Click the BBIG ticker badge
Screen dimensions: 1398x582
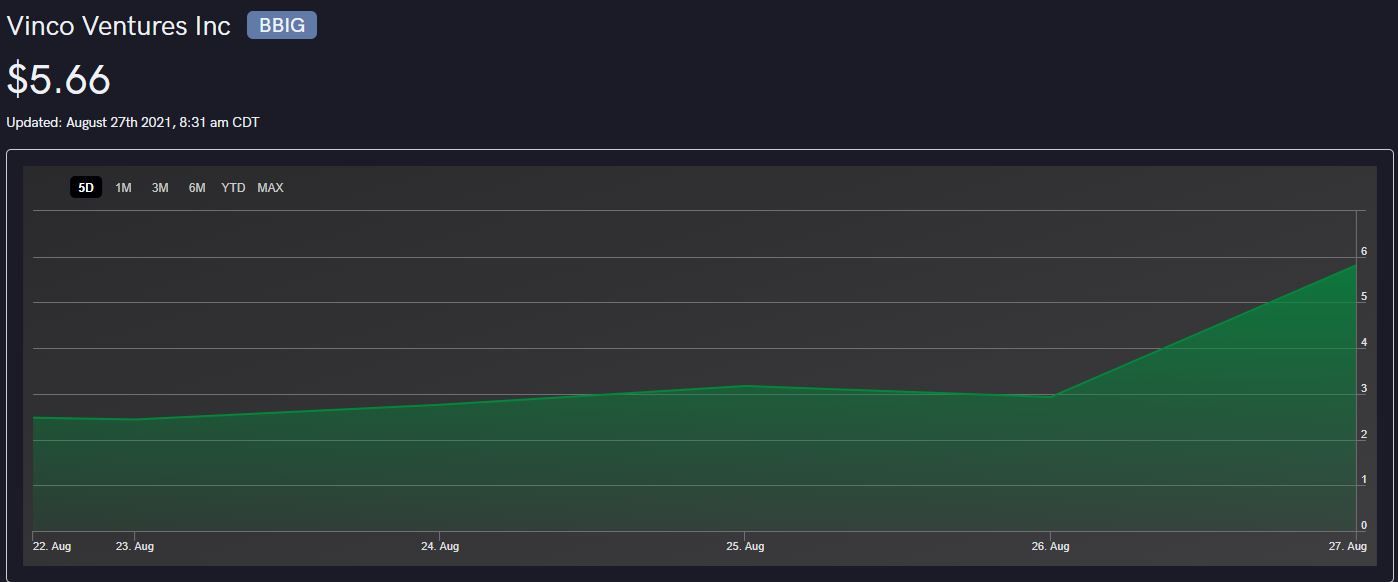(x=282, y=26)
